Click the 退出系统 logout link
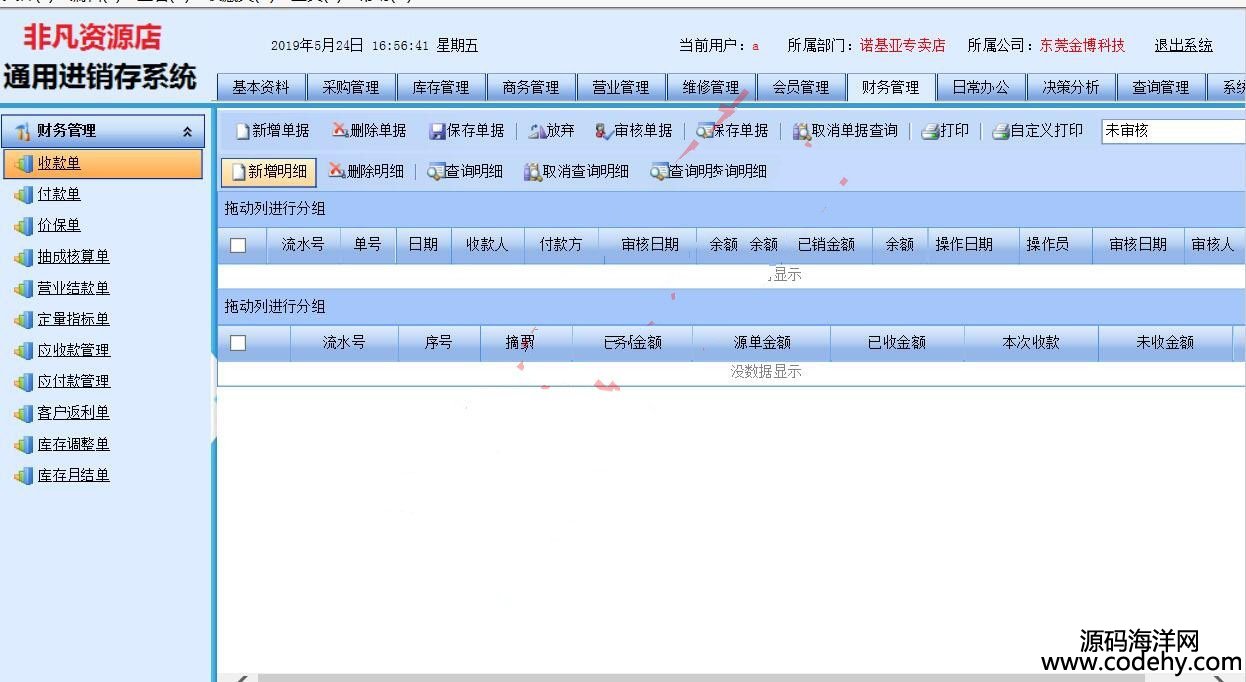 [1184, 45]
